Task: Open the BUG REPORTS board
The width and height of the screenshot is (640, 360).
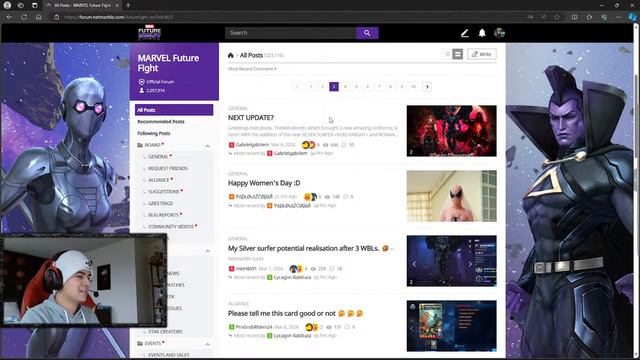Action: pos(163,215)
